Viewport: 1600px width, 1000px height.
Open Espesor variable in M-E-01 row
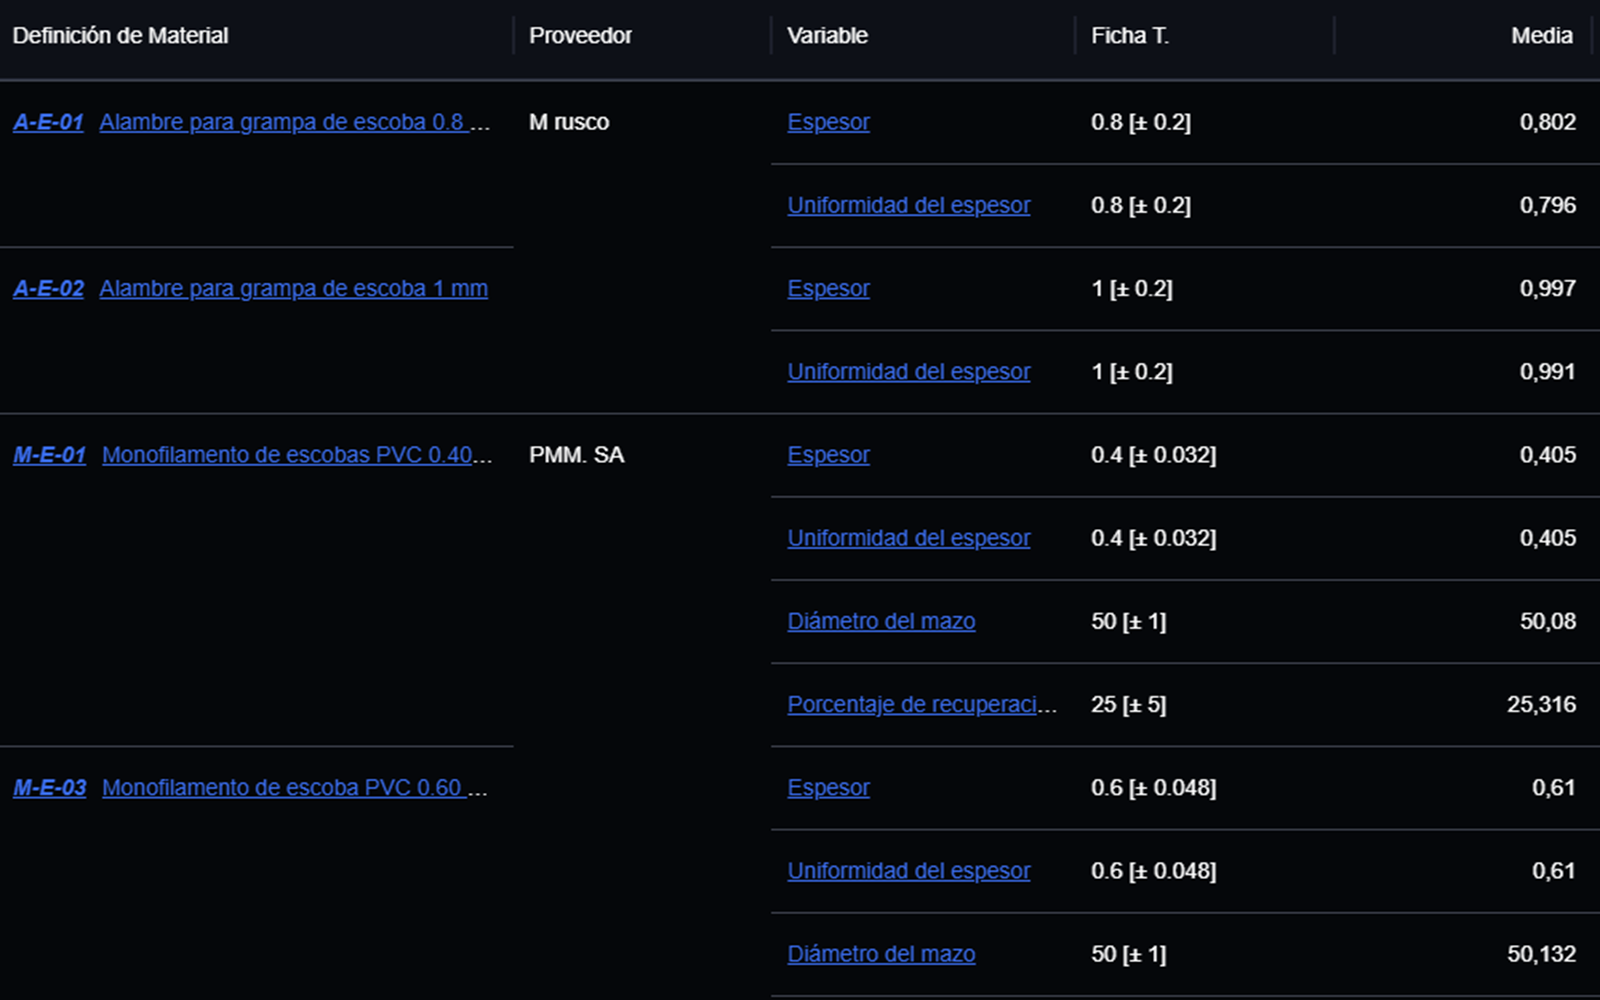(x=828, y=455)
